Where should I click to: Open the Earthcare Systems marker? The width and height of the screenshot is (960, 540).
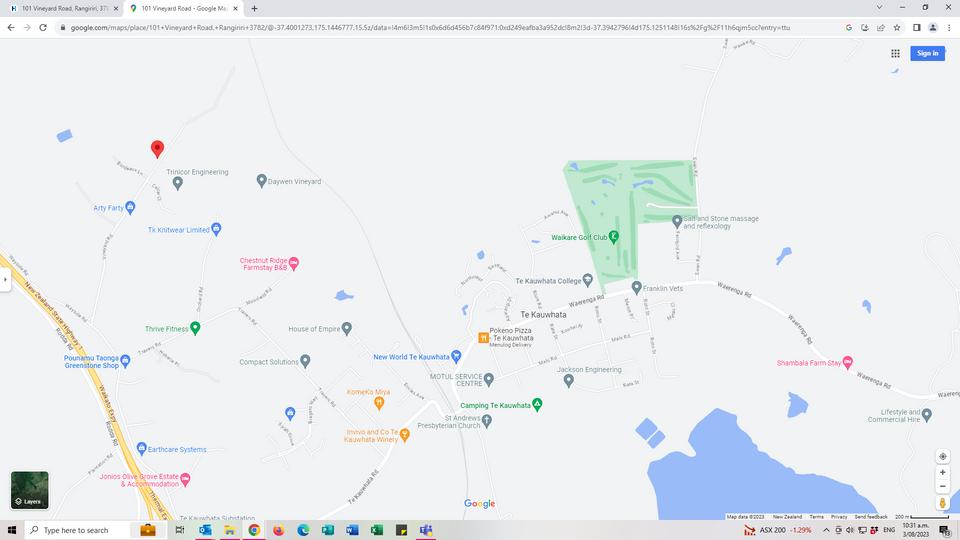pos(142,449)
